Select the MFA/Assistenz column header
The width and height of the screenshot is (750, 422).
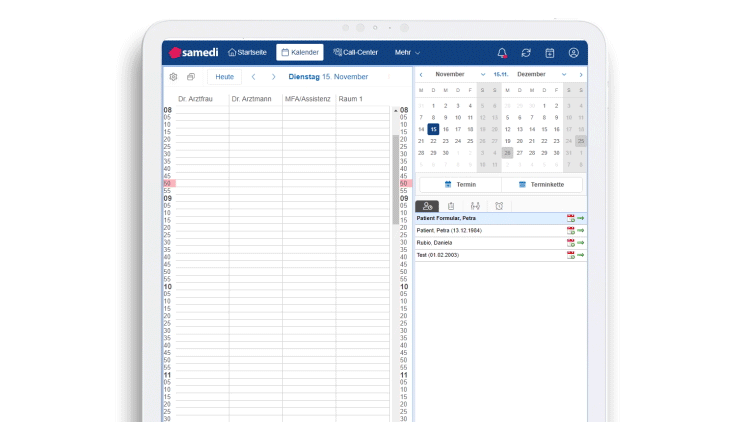click(x=308, y=99)
